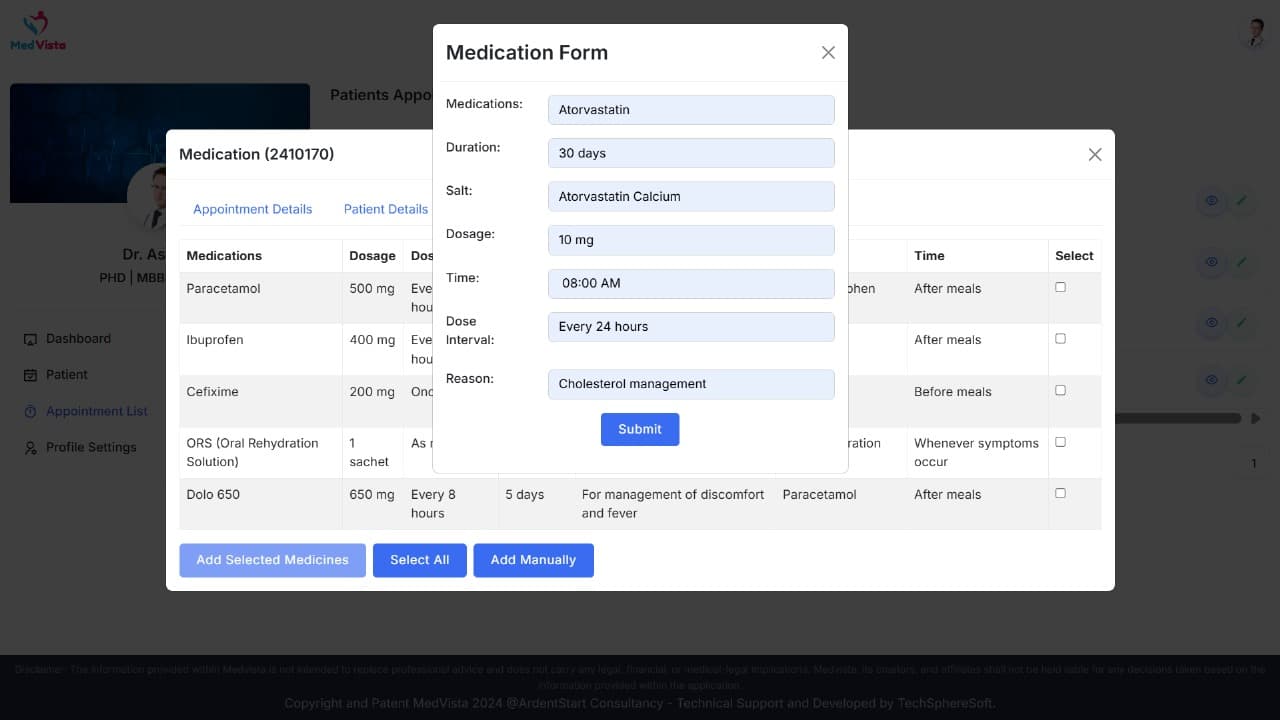Click the "500 mg" dosage cell

(x=372, y=298)
